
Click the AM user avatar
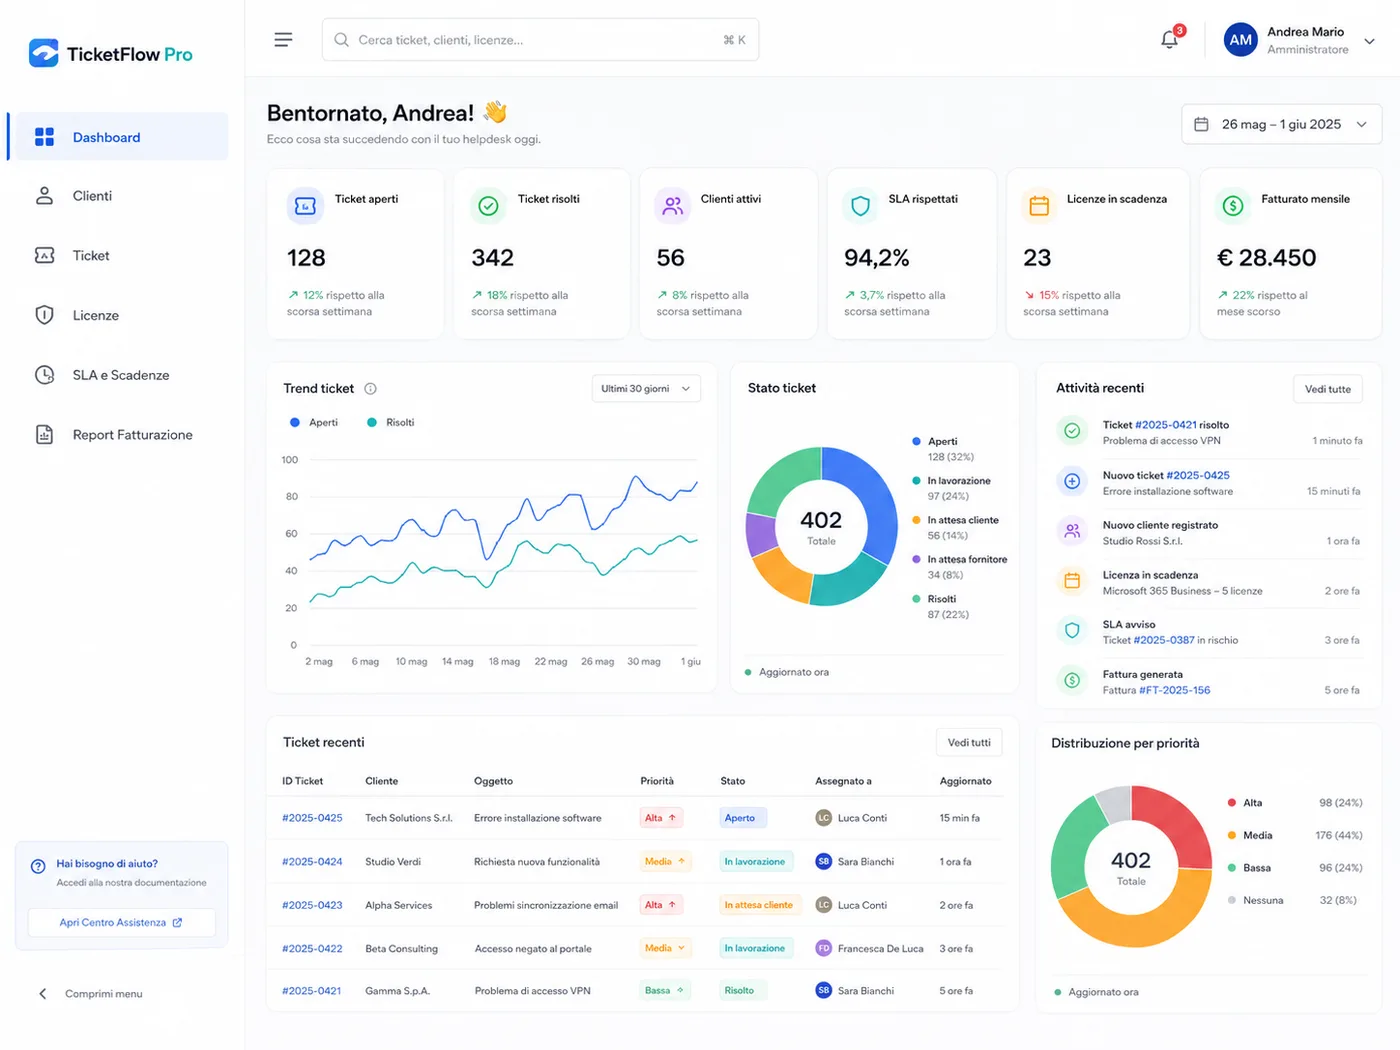click(1241, 40)
